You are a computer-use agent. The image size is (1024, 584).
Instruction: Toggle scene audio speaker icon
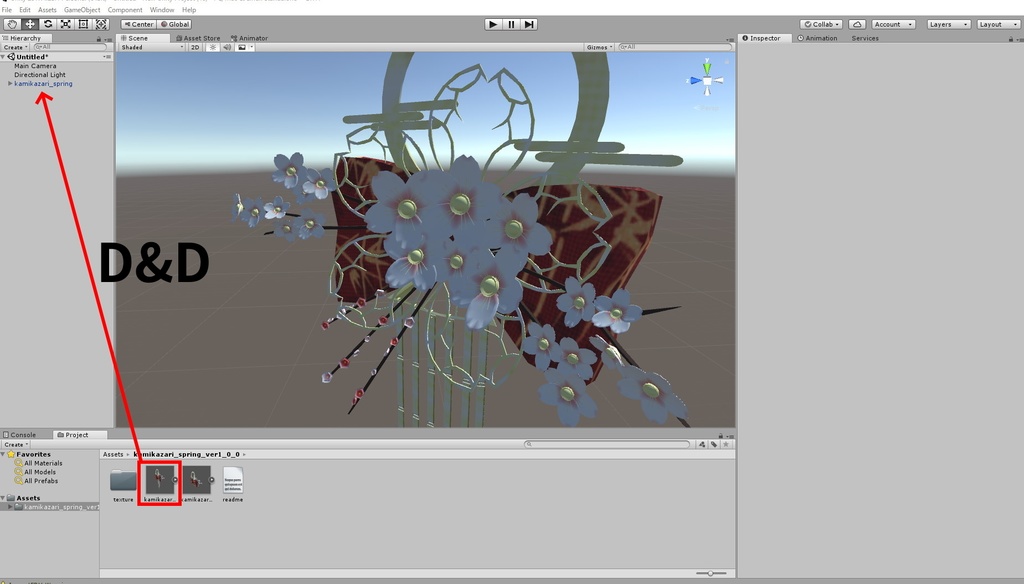pyautogui.click(x=227, y=47)
